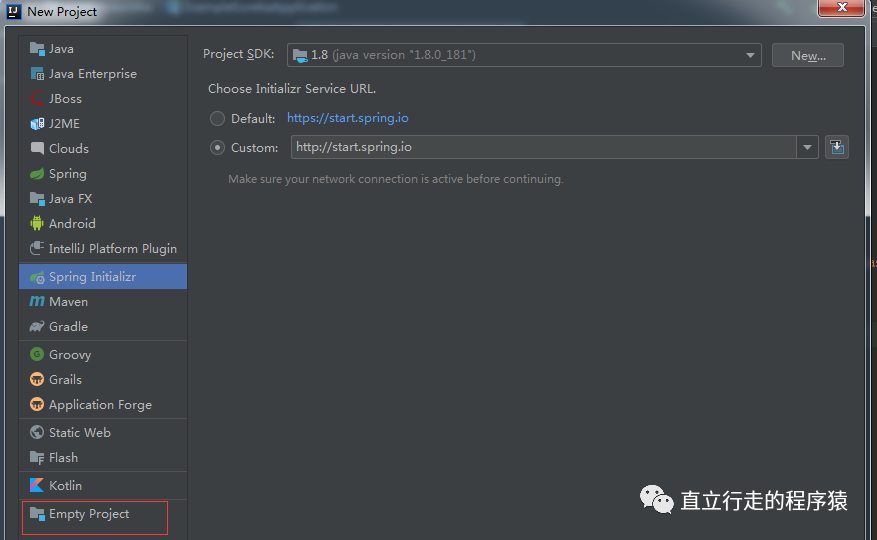
Task: Select Spring project type label
Action: [68, 174]
